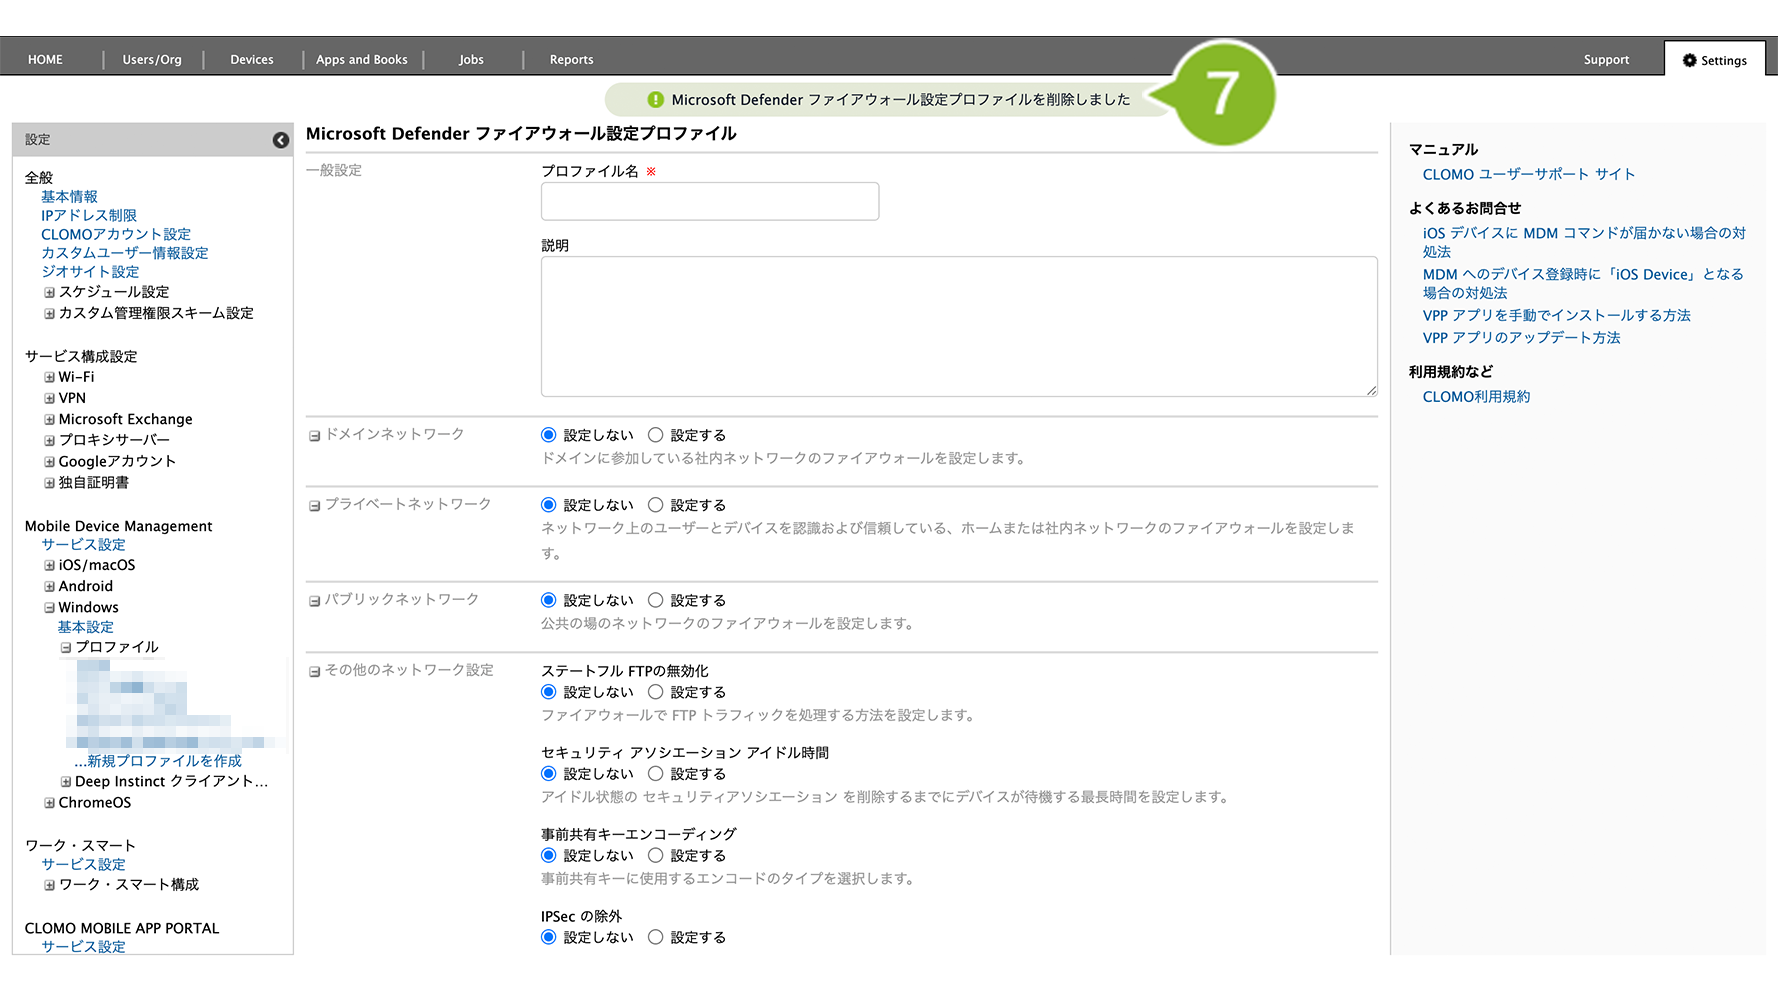The width and height of the screenshot is (1778, 1000).
Task: Expand the Wi-Fi tree node
Action: tap(49, 377)
